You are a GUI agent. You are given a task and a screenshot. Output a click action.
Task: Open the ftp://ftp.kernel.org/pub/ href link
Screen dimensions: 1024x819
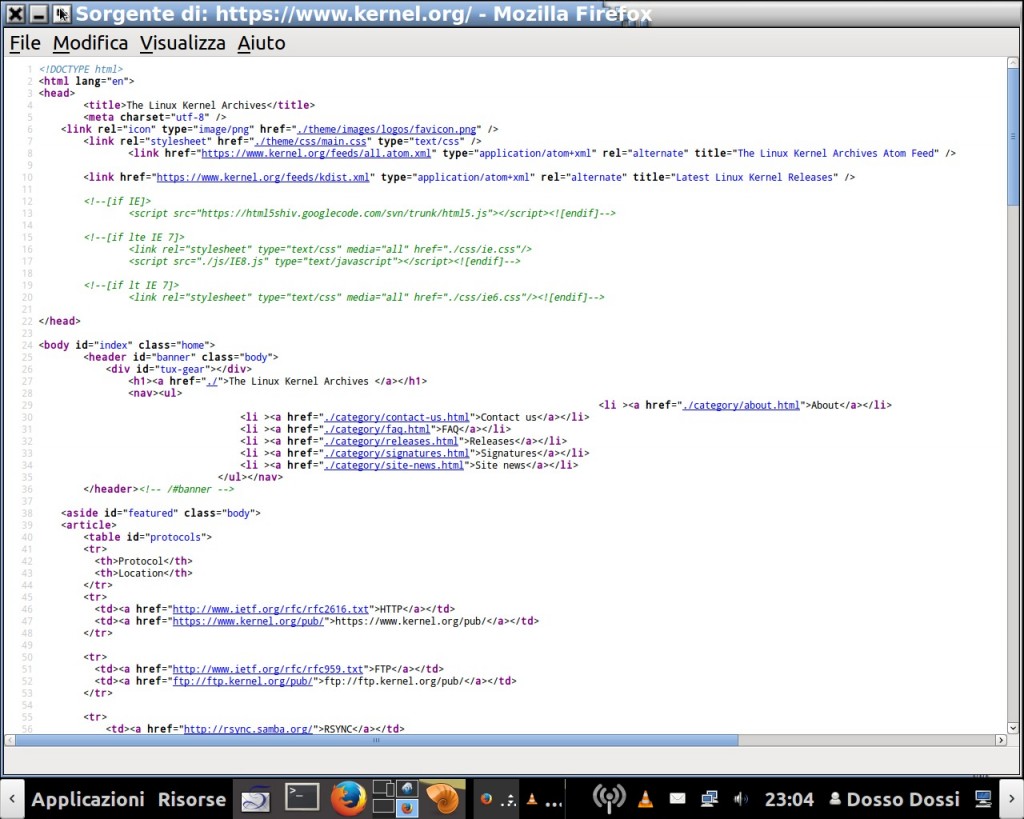coord(243,681)
